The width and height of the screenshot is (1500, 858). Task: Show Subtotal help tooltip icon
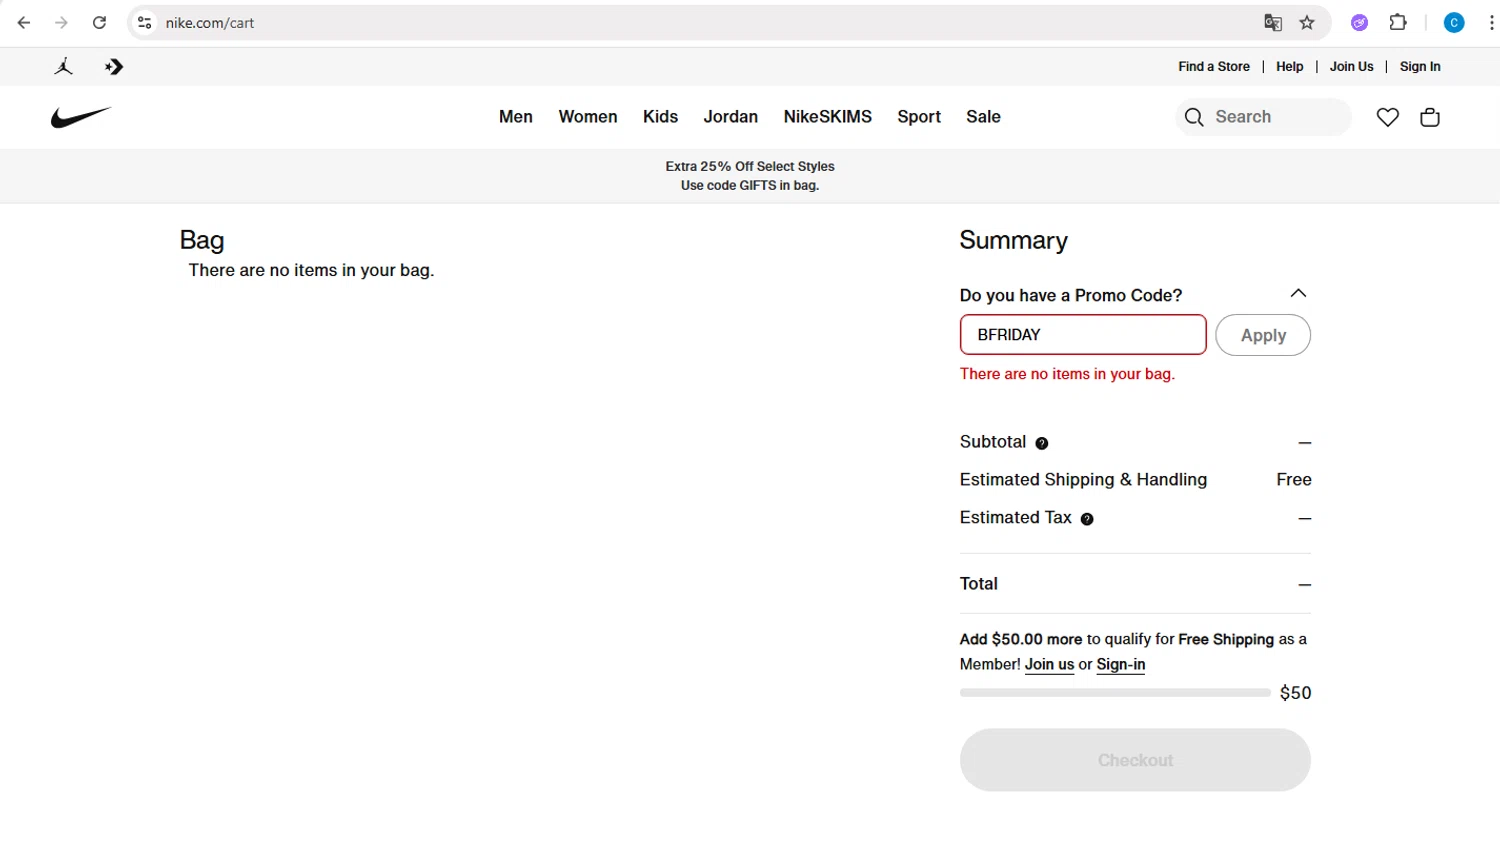point(1042,443)
